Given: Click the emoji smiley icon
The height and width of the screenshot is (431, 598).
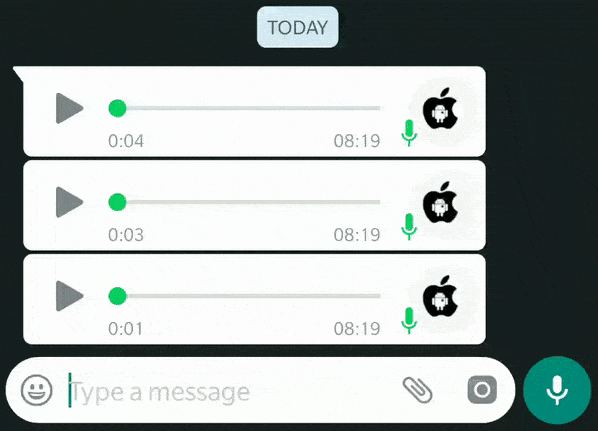Looking at the screenshot, I should (37, 390).
